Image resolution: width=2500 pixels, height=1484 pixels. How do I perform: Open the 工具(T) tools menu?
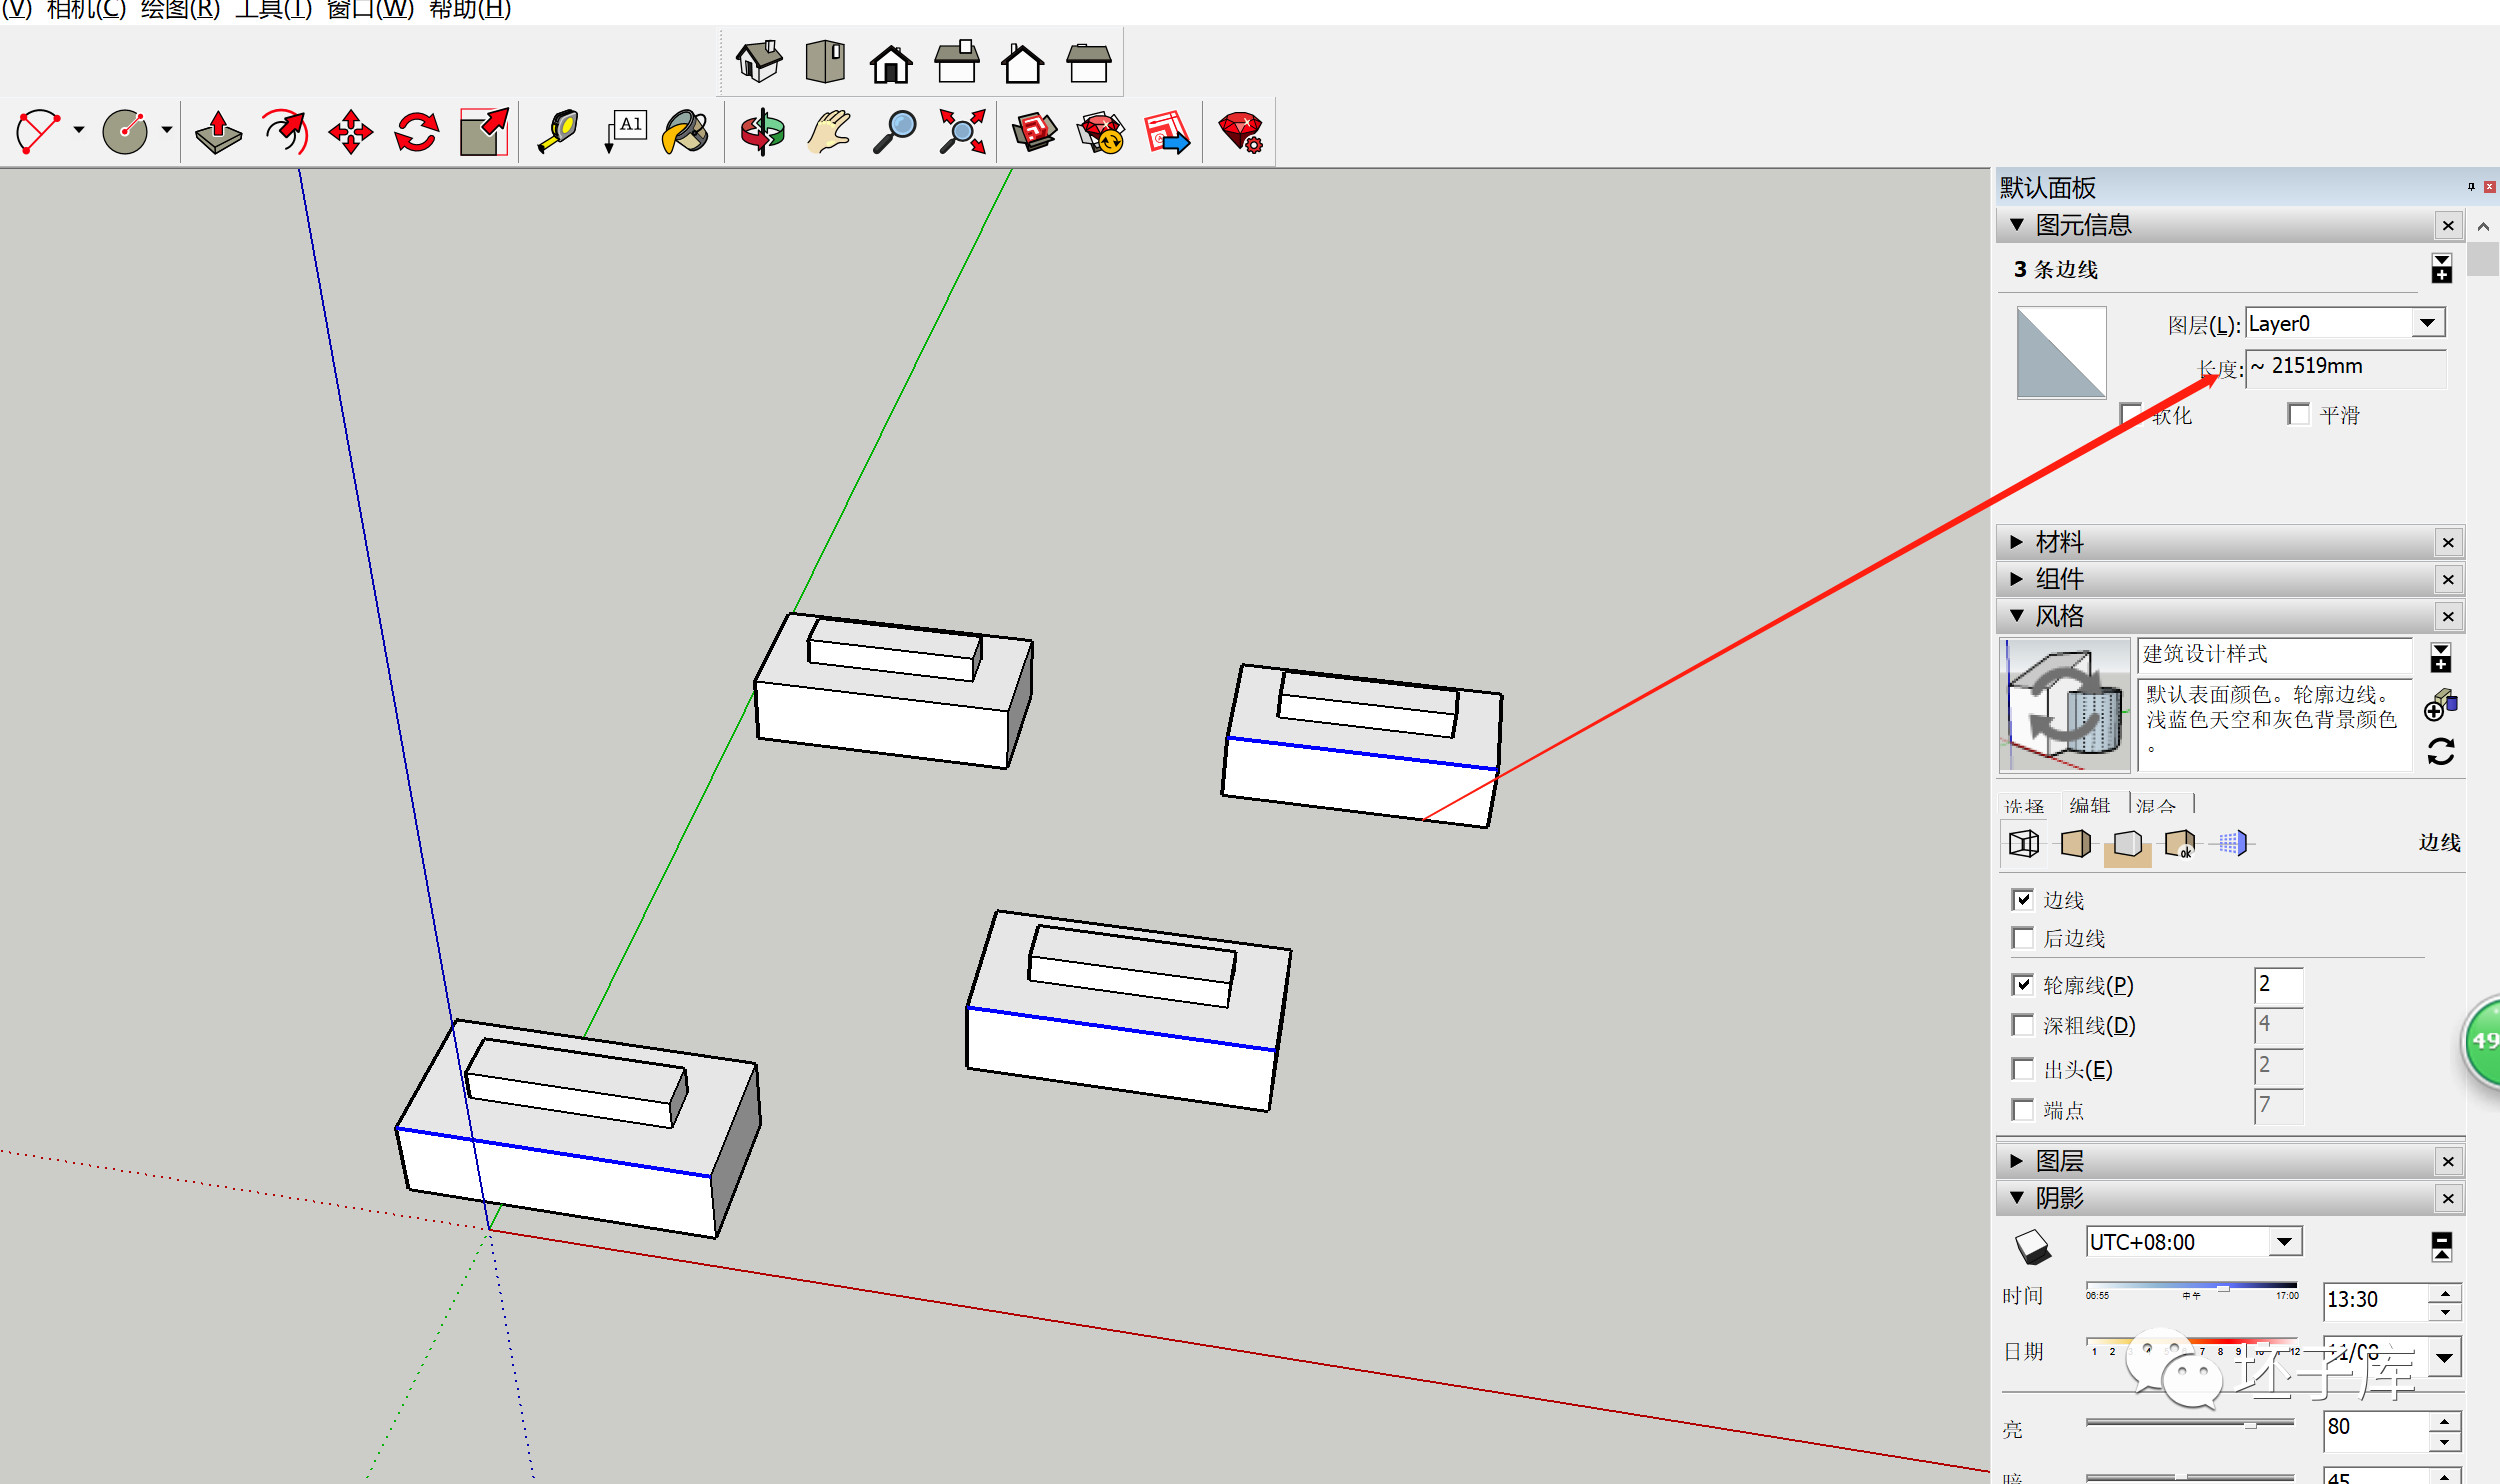point(273,10)
